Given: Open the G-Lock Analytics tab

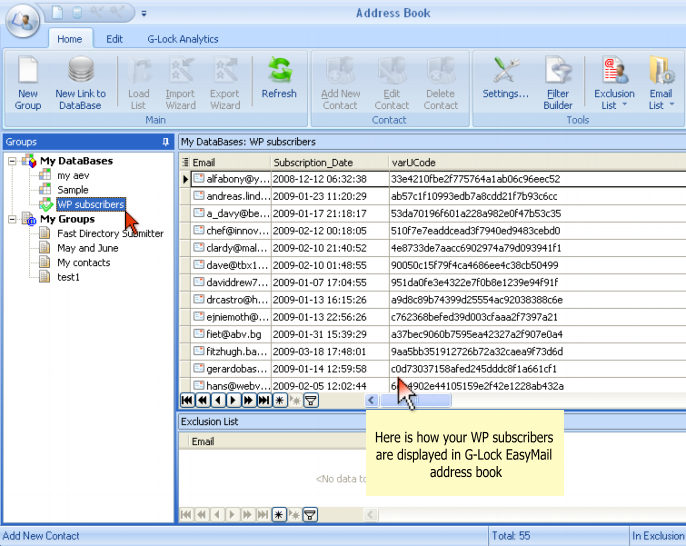Looking at the screenshot, I should pyautogui.click(x=183, y=39).
